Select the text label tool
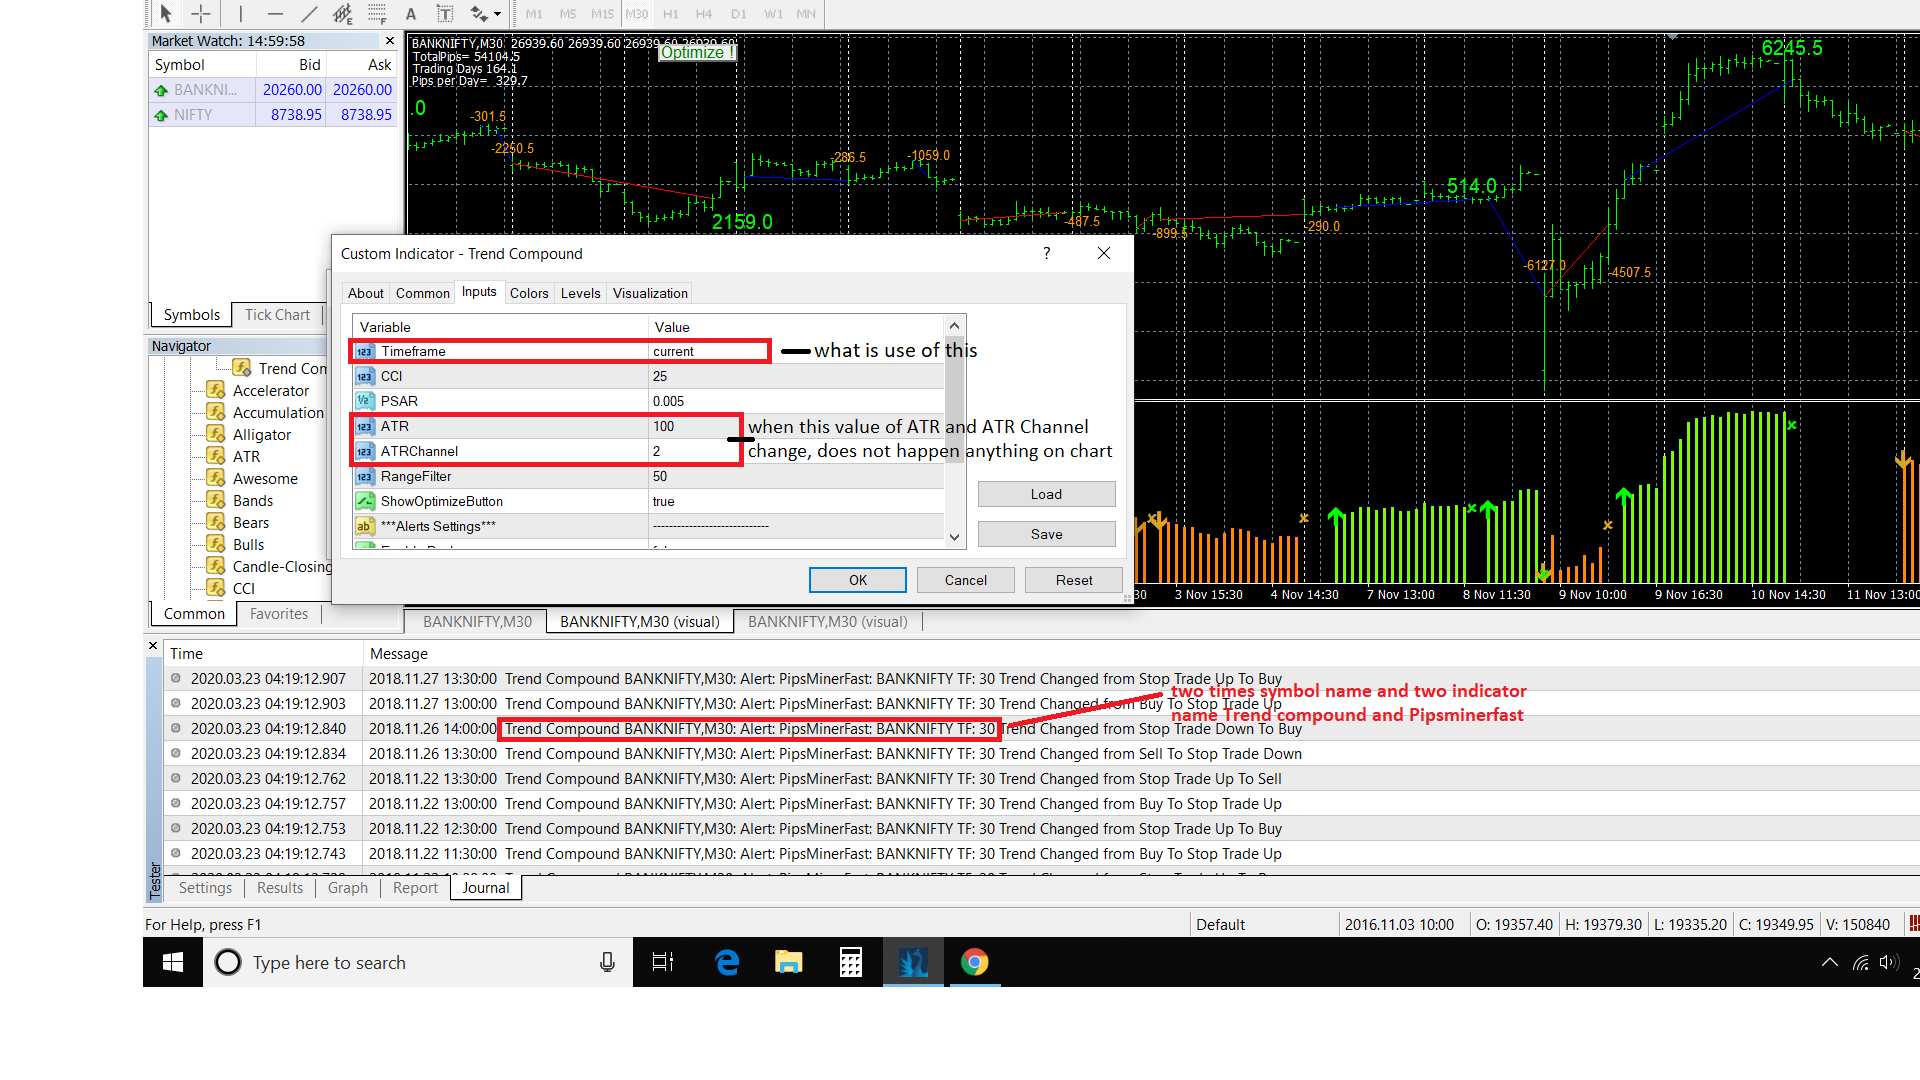1920x1080 pixels. 445,14
